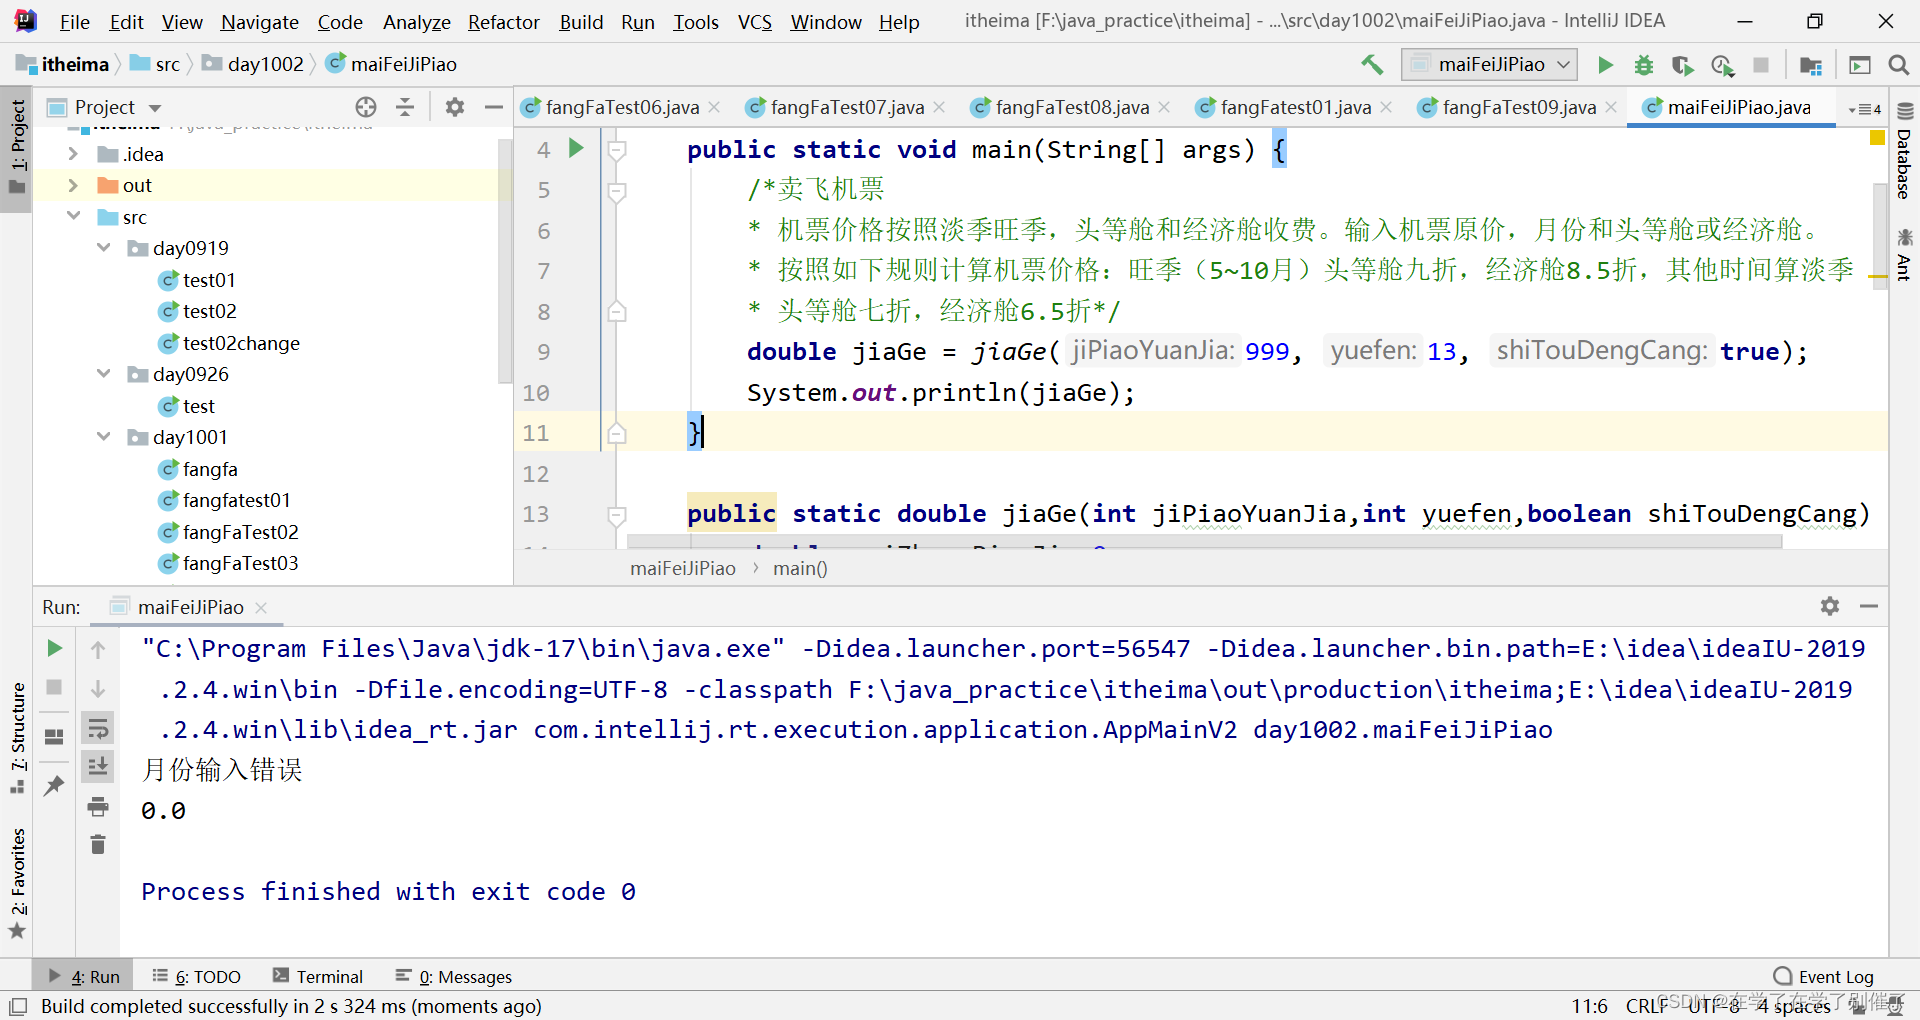The width and height of the screenshot is (1920, 1020).
Task: Expand the .idea folder
Action: click(x=72, y=154)
